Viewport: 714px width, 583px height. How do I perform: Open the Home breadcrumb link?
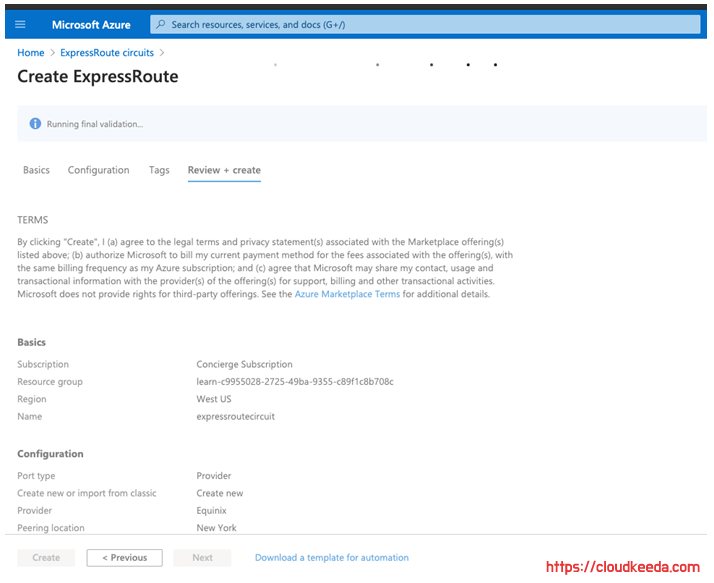[31, 53]
